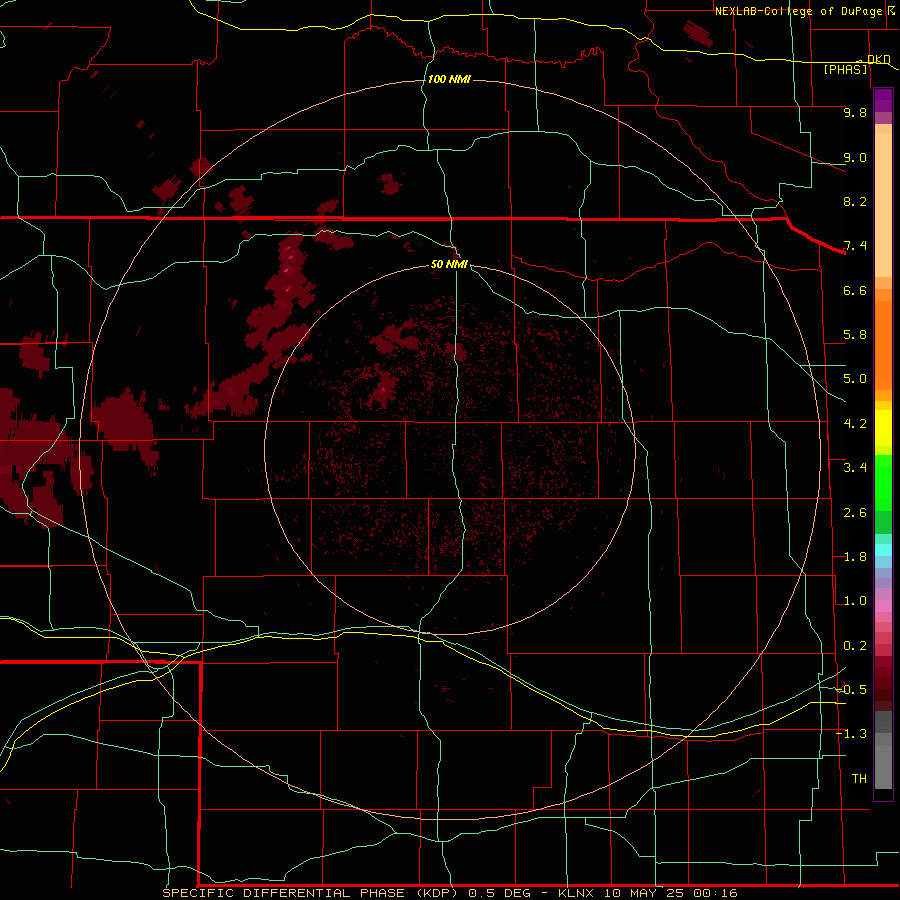Click the 100 NMI range ring label
The width and height of the screenshot is (900, 900).
[x=449, y=79]
